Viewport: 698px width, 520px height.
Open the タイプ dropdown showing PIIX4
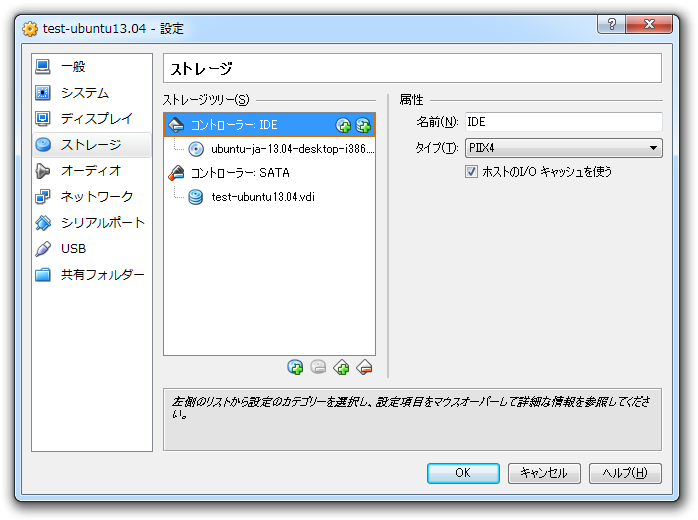(564, 148)
